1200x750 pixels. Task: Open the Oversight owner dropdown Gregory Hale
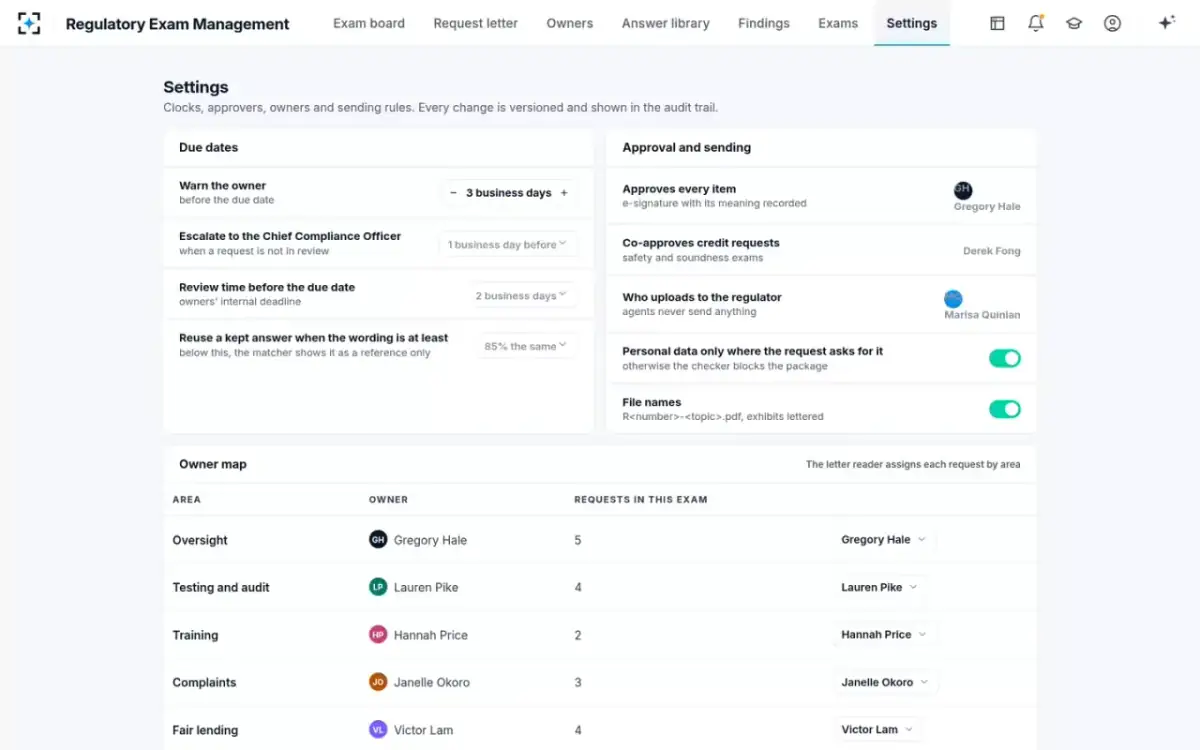[883, 540]
